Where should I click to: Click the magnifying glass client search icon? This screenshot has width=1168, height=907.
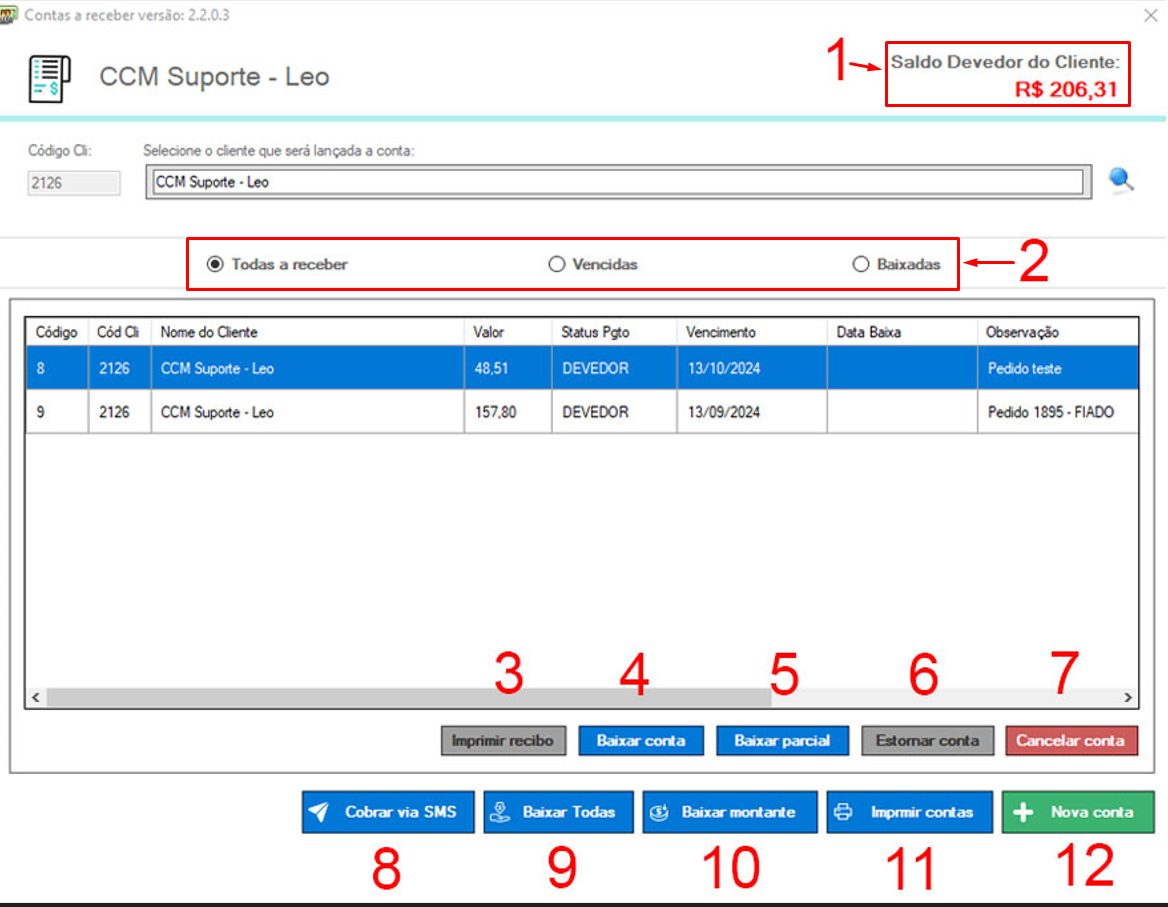pyautogui.click(x=1122, y=180)
